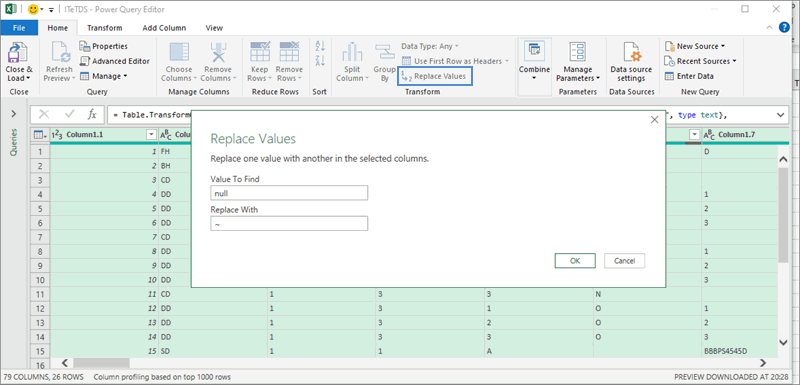The height and width of the screenshot is (385, 800).
Task: Click the Group By icon
Action: click(x=384, y=53)
